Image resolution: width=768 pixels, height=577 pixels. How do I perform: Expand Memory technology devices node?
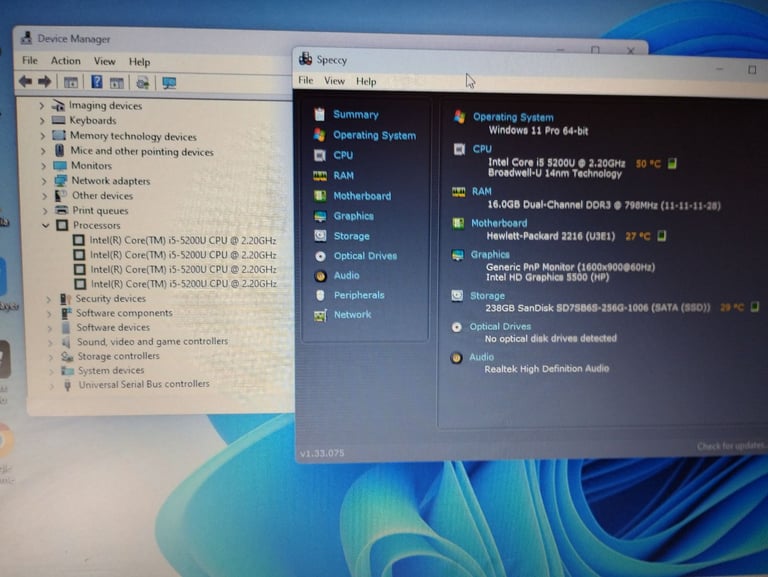coord(43,136)
